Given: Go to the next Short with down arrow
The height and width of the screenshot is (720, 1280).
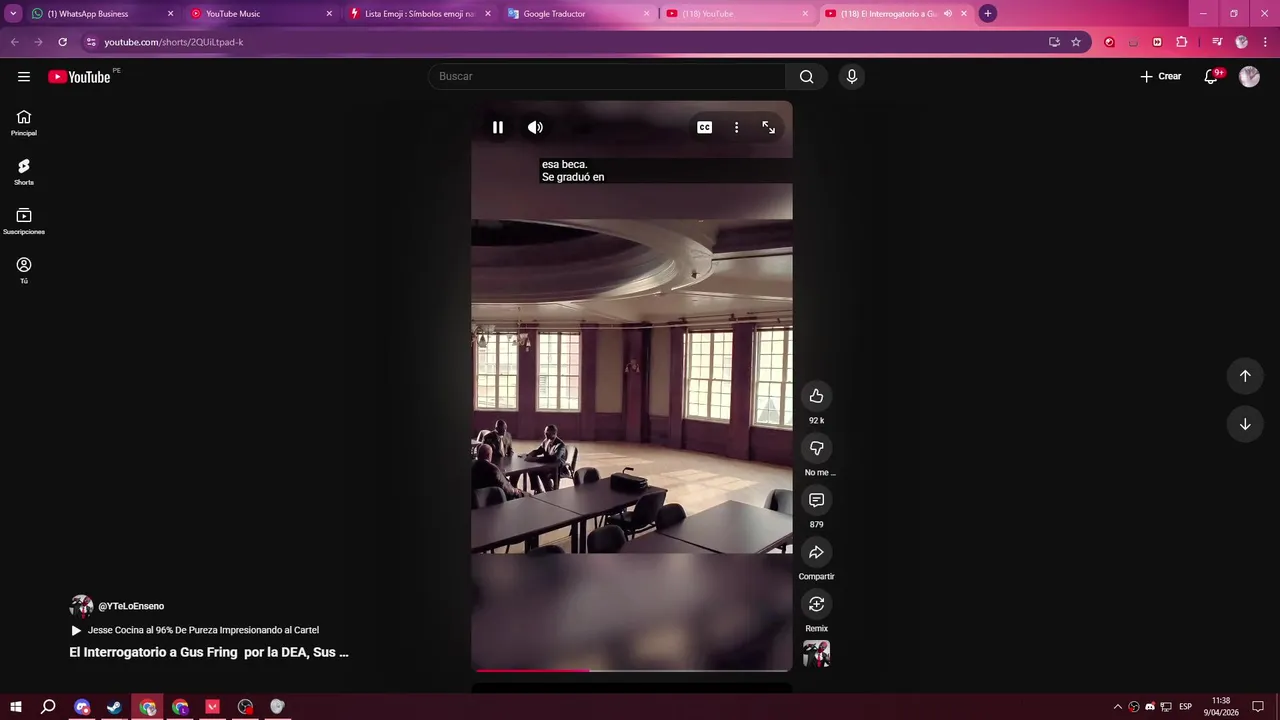Looking at the screenshot, I should tap(1245, 424).
